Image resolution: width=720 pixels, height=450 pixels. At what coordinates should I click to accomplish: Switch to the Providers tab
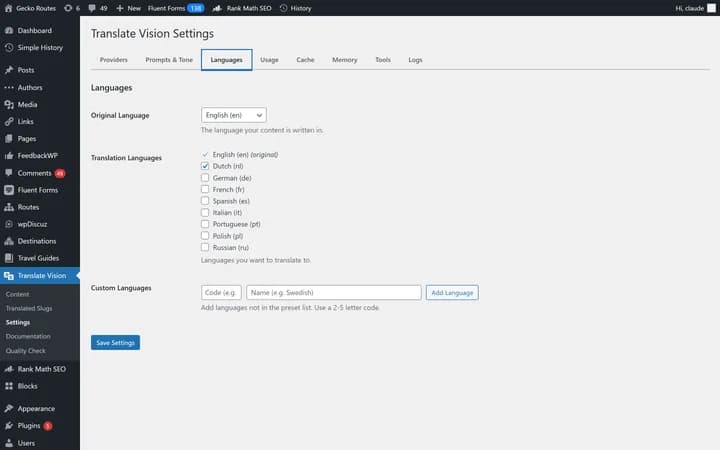[113, 60]
